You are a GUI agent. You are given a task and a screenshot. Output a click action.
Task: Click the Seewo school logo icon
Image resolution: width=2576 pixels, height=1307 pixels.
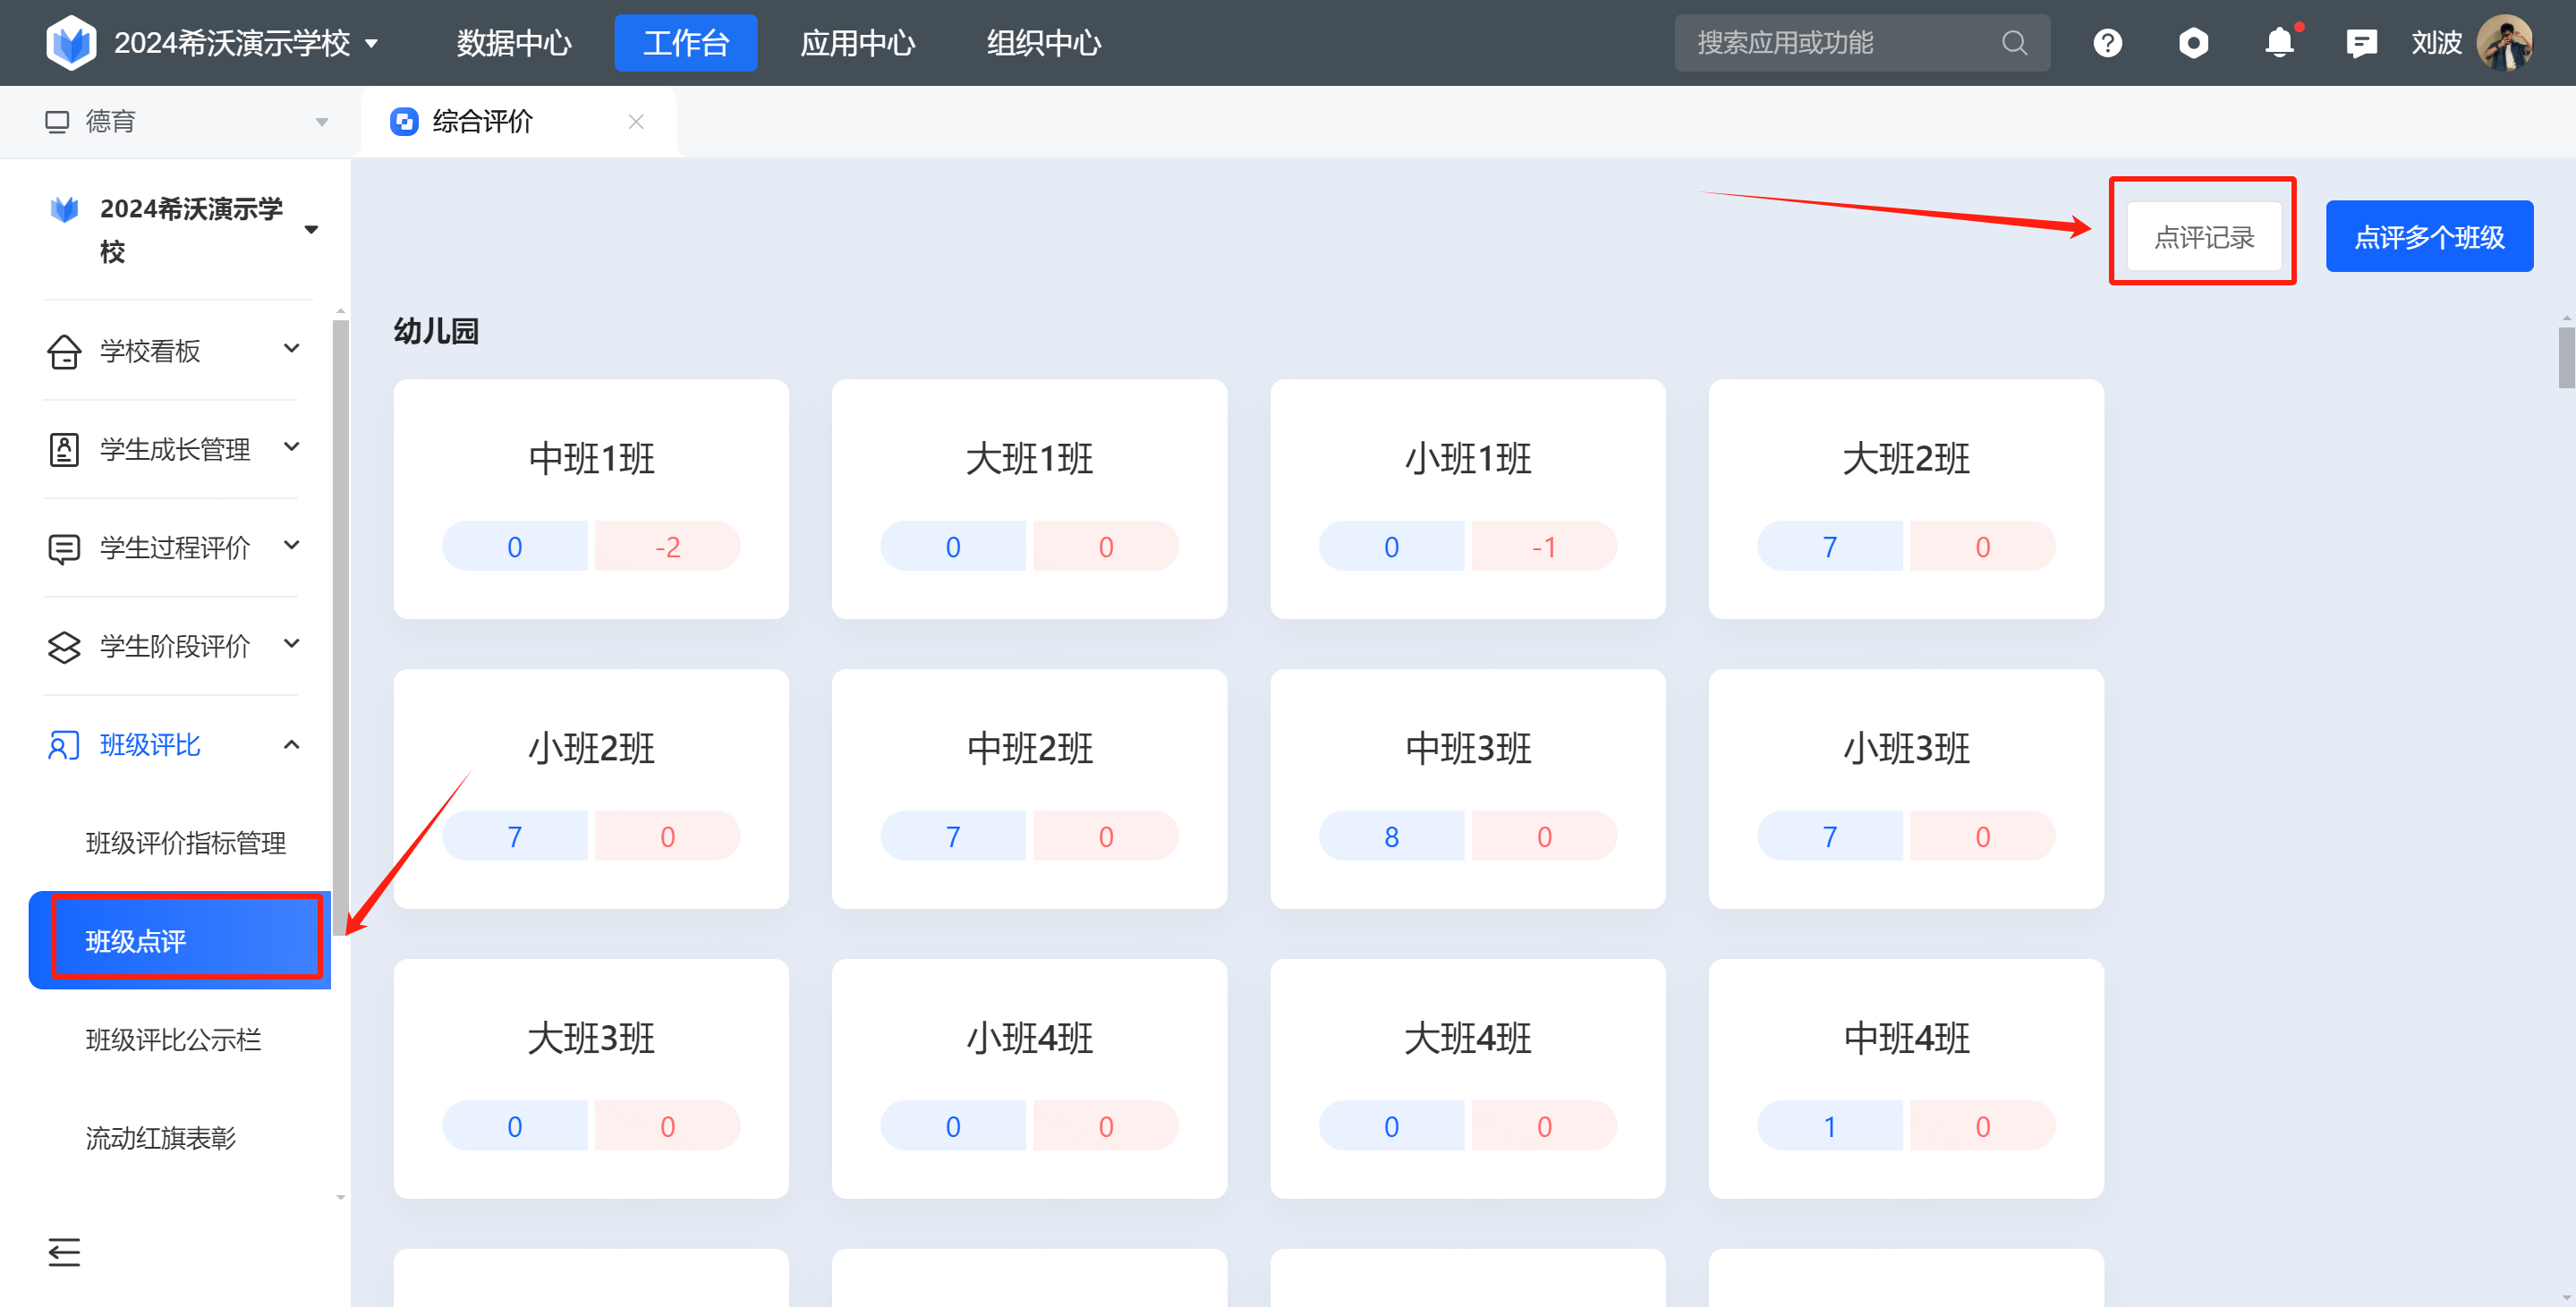71,42
